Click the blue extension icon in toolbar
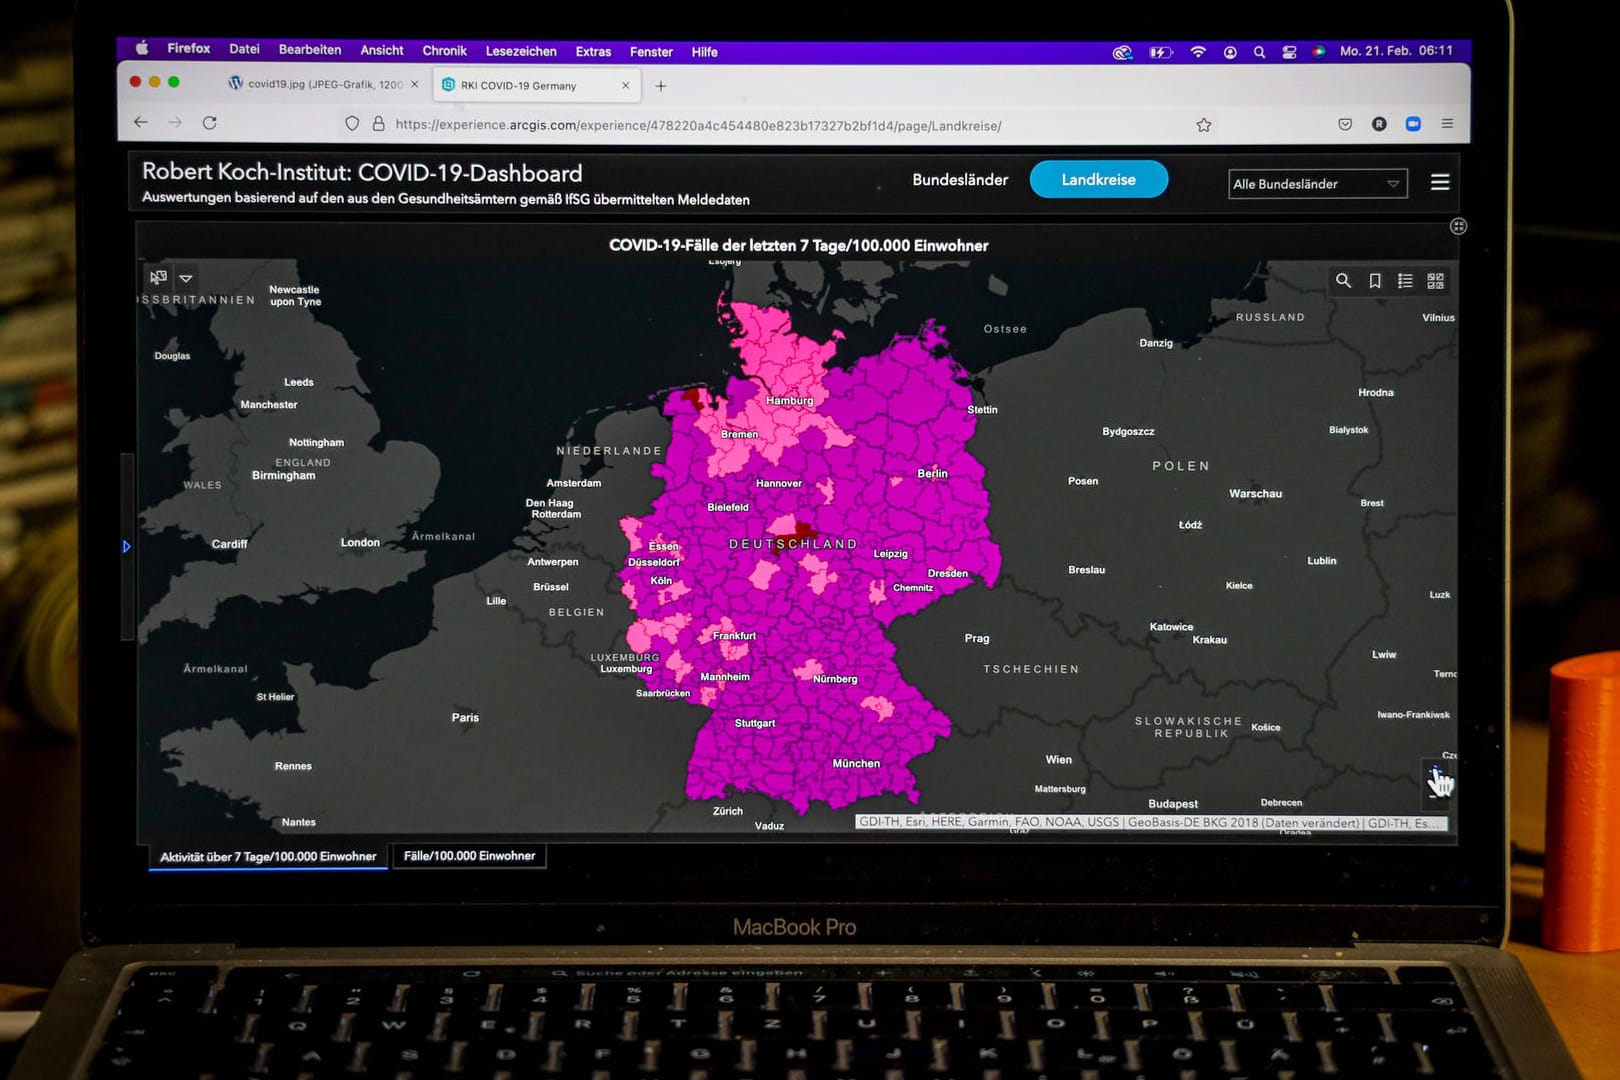This screenshot has width=1620, height=1080. (1413, 124)
